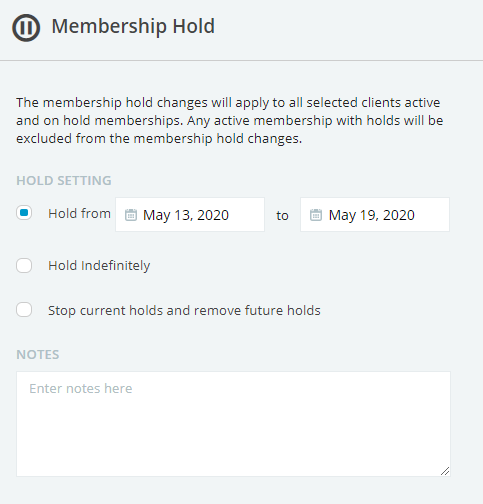Screen dimensions: 483x504
Task: Click the membership hold description paragraph
Action: click(x=230, y=121)
